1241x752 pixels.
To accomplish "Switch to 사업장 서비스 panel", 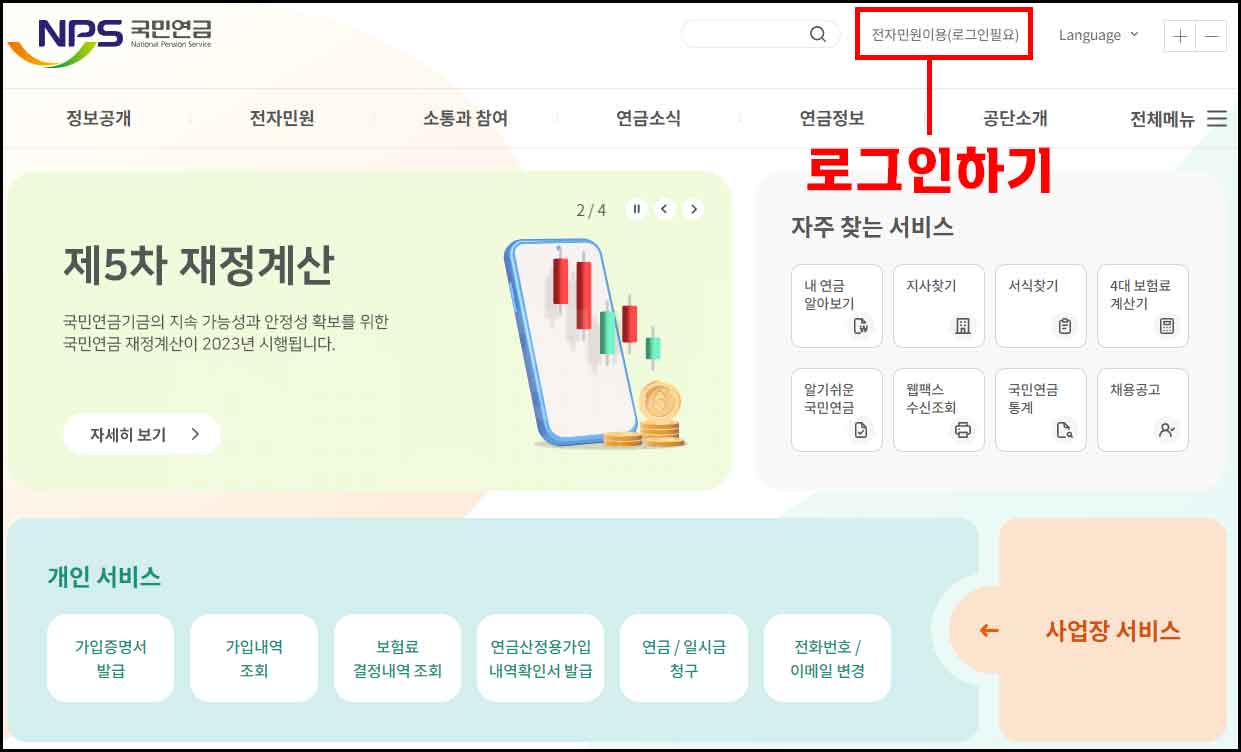I will (x=1113, y=631).
